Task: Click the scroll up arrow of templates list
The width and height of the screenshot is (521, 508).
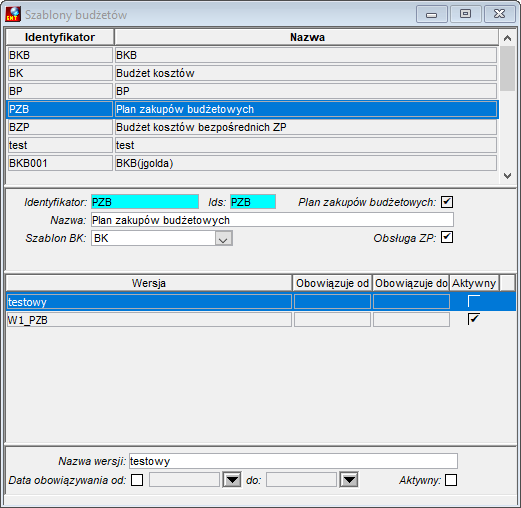Action: 507,38
